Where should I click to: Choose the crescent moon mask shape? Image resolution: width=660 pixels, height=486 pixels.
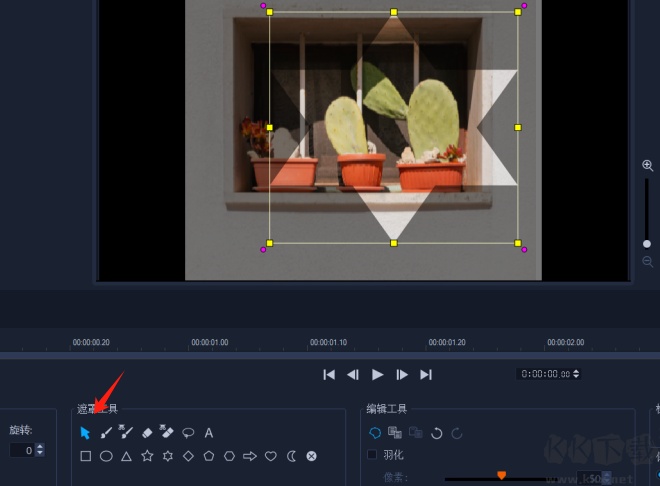click(291, 456)
